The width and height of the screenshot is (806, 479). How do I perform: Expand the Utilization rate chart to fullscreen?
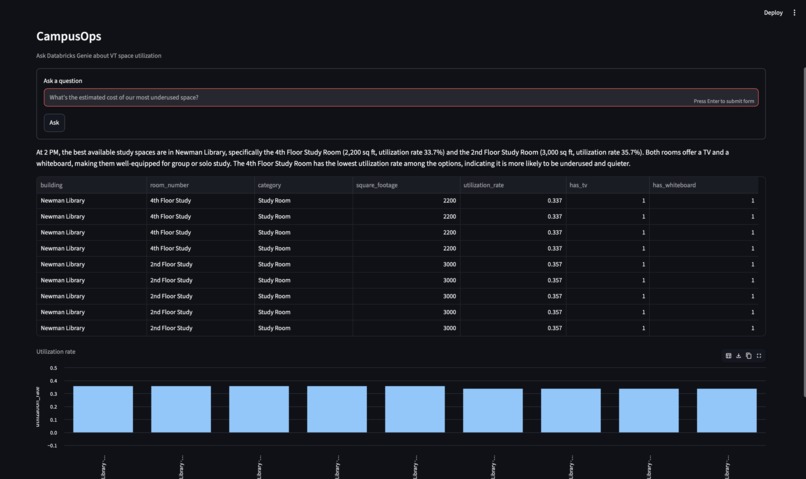tap(759, 356)
